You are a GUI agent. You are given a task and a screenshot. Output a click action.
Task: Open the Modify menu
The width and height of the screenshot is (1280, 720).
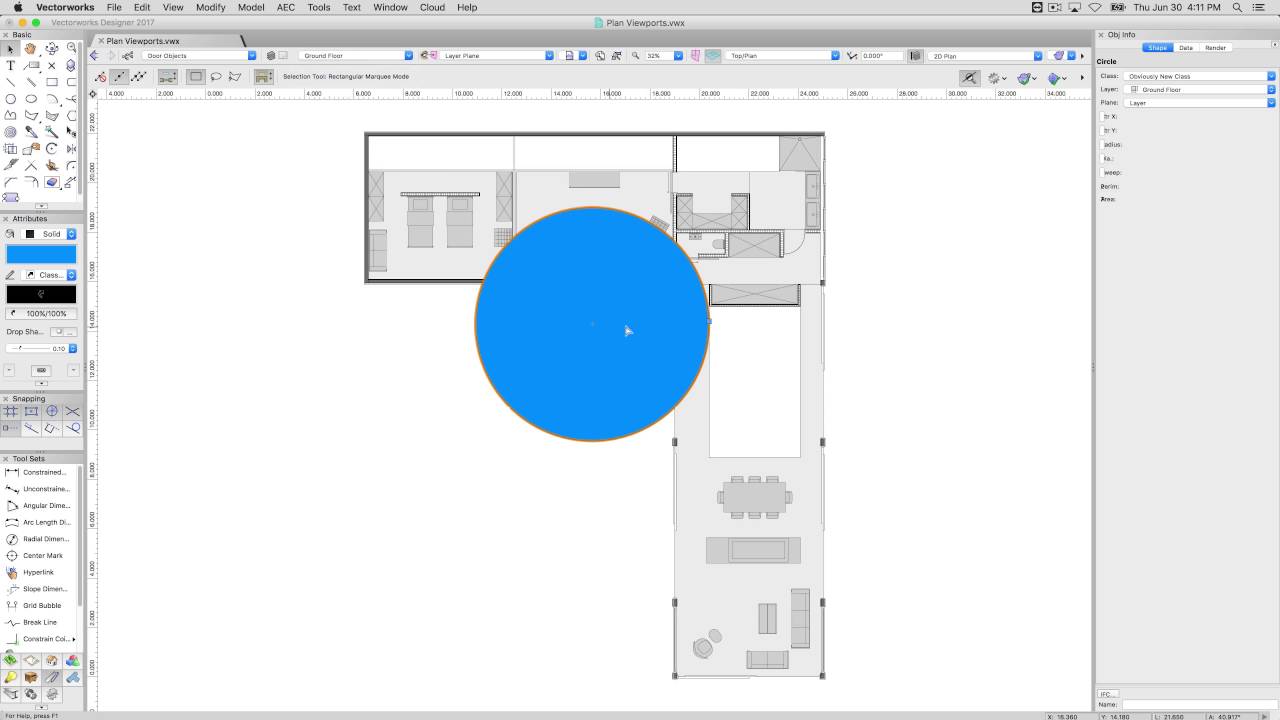(210, 7)
